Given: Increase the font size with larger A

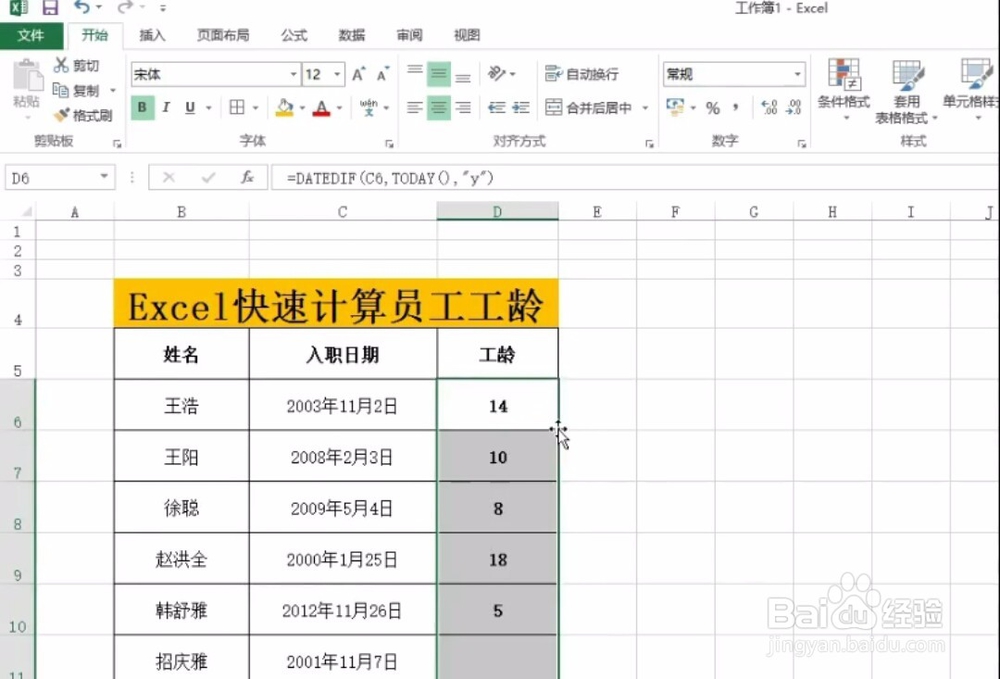Looking at the screenshot, I should point(359,75).
